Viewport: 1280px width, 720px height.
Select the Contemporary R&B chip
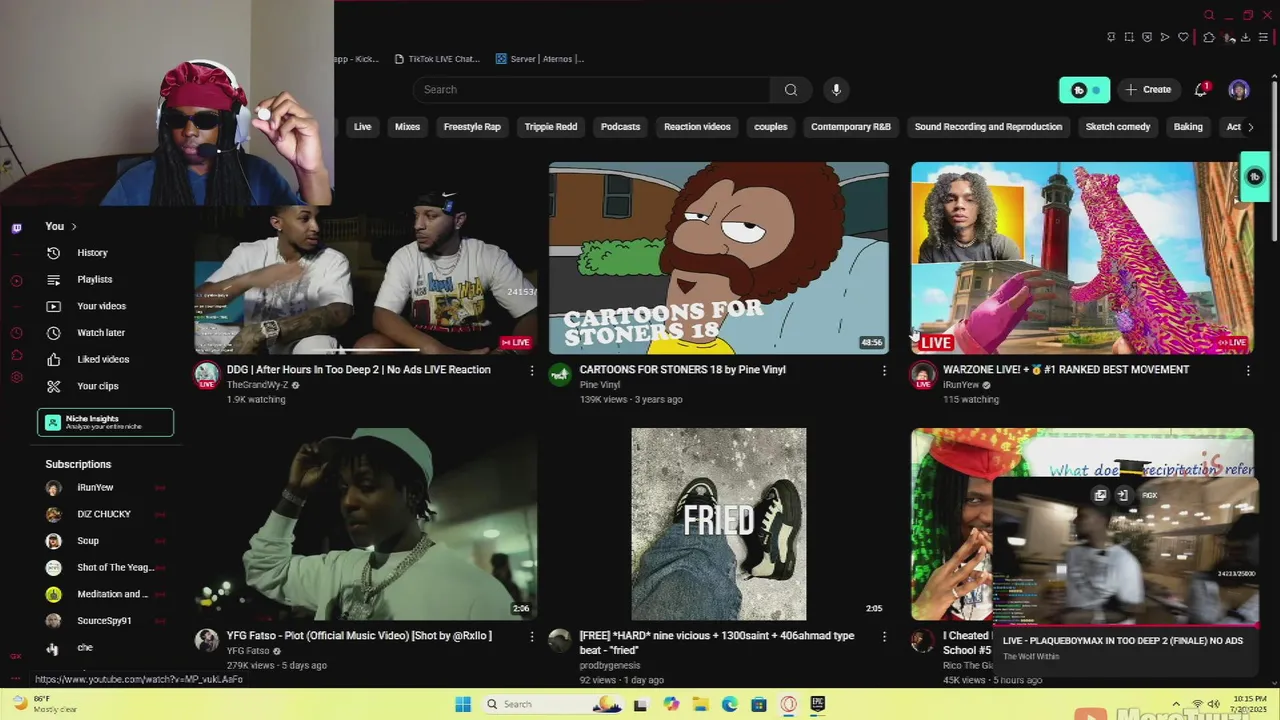click(x=851, y=127)
